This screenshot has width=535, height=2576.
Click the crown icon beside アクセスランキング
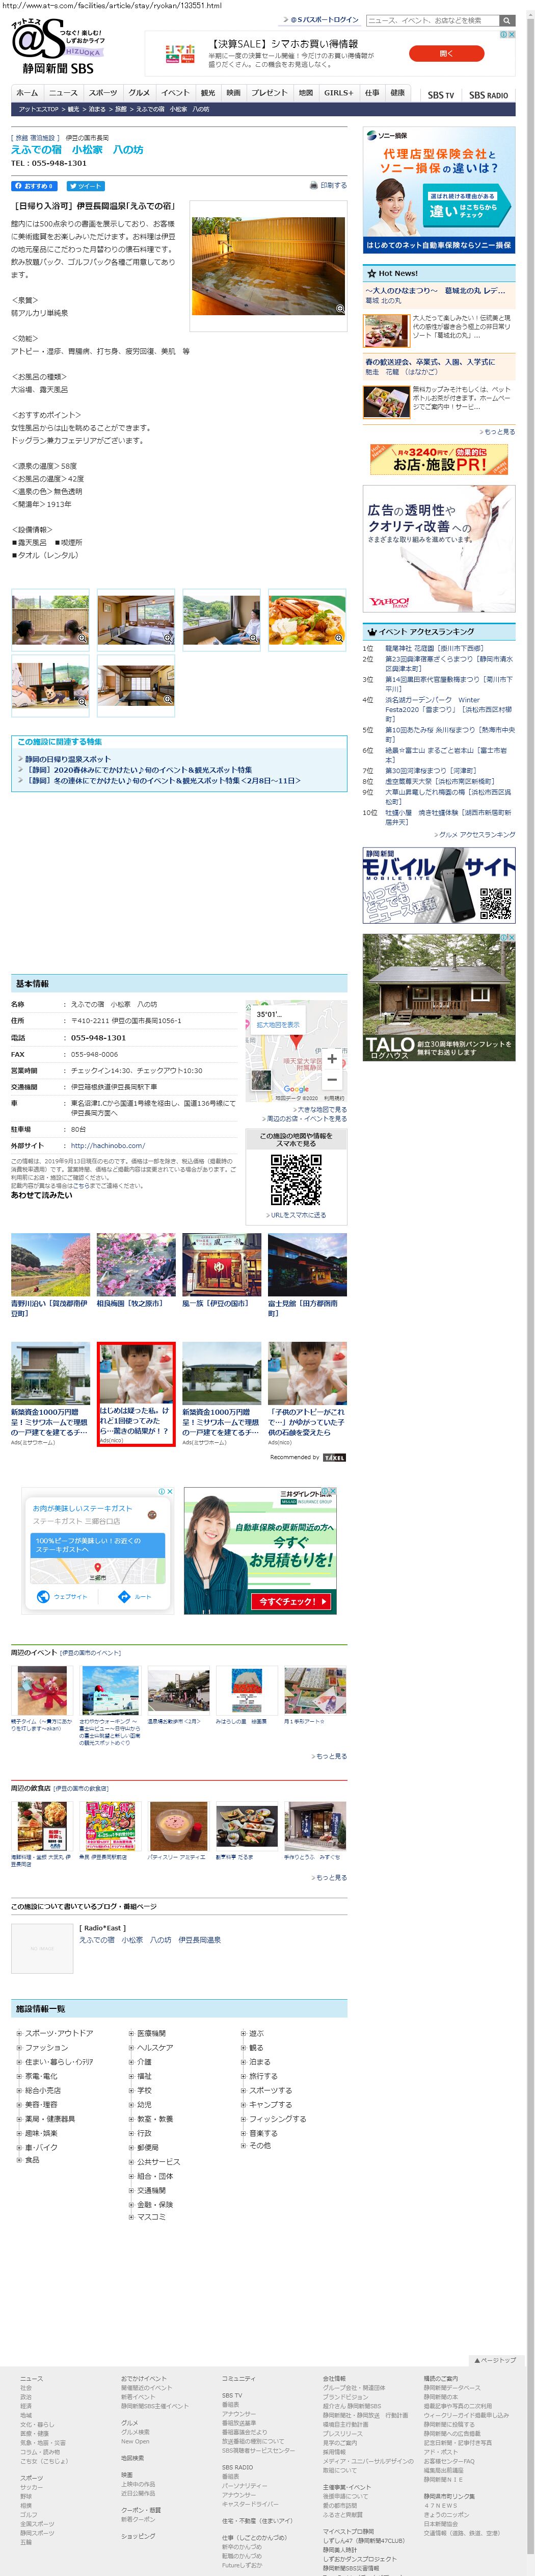click(371, 632)
